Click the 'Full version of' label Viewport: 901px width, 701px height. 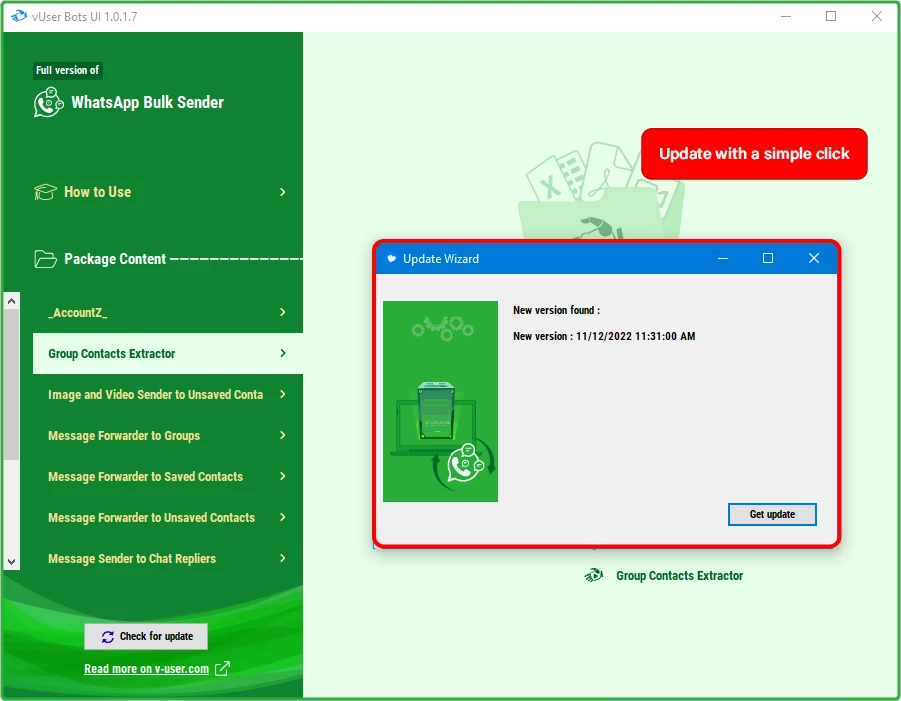[68, 70]
